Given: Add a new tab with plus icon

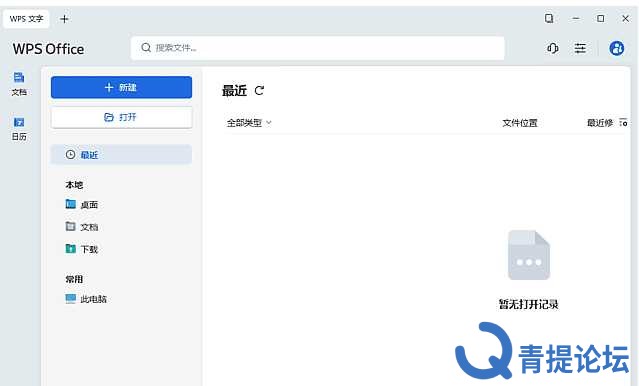Looking at the screenshot, I should coord(64,19).
